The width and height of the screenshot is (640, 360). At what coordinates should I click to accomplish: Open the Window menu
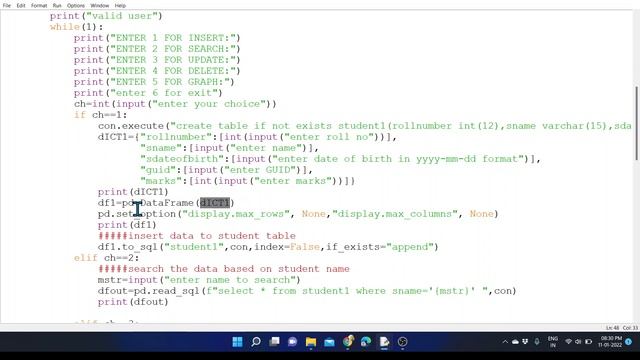pyautogui.click(x=100, y=5)
